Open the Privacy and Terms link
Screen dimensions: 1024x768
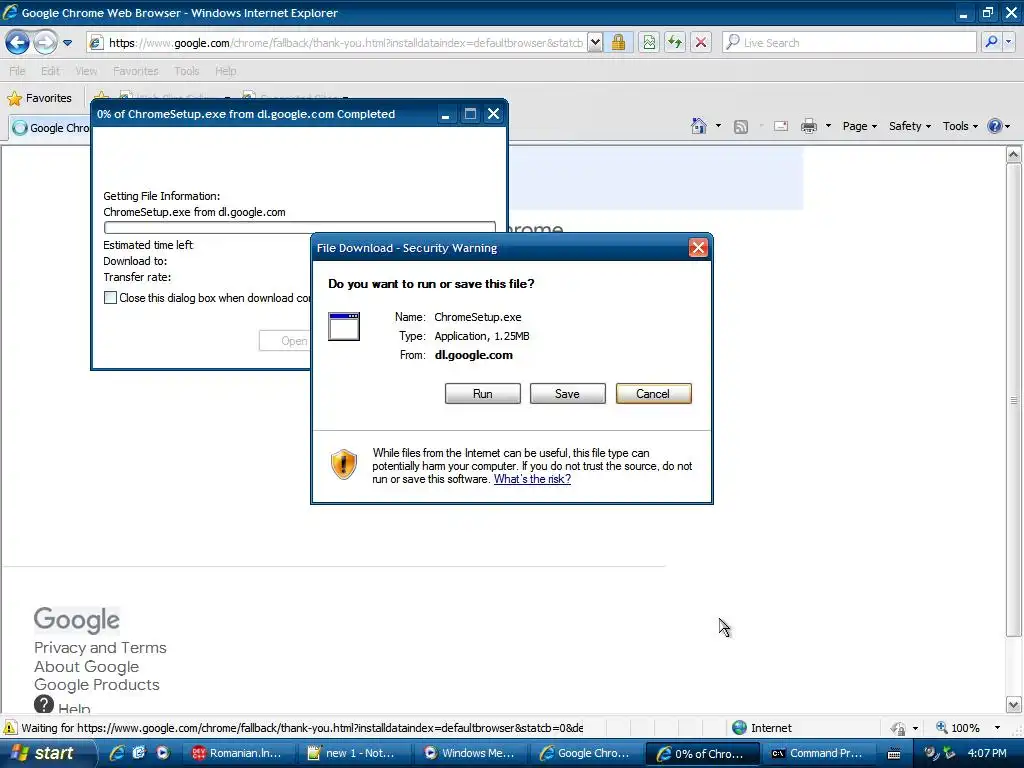[x=100, y=648]
